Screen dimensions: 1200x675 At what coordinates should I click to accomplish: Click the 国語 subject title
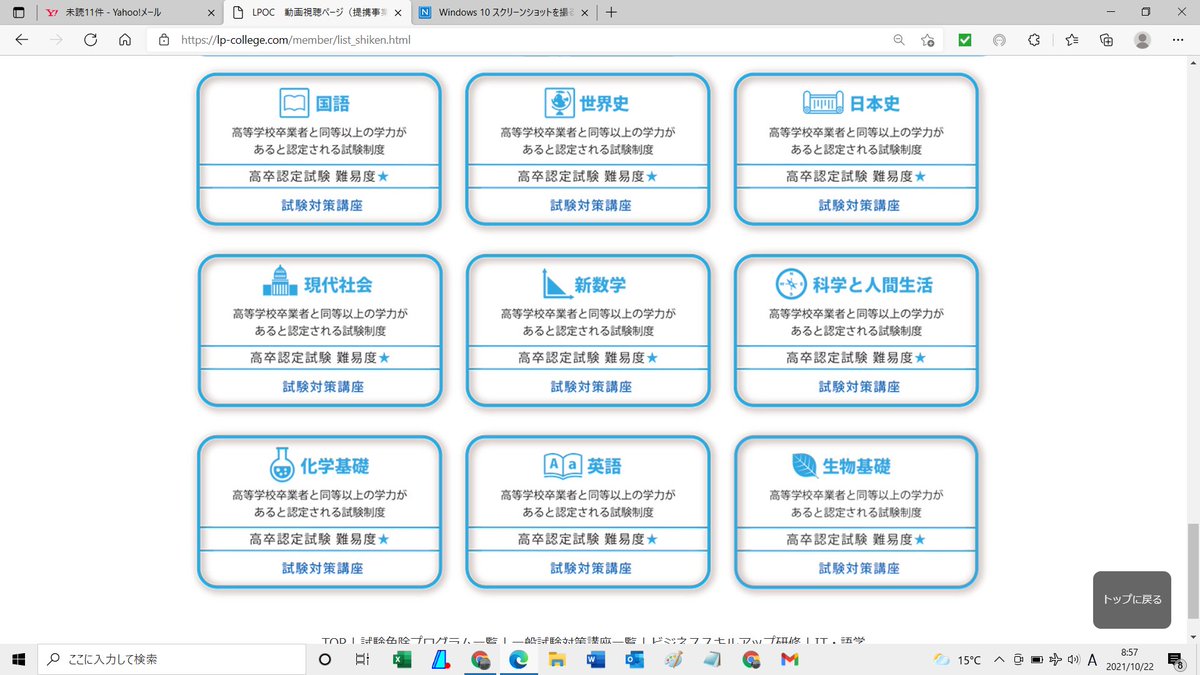[333, 104]
